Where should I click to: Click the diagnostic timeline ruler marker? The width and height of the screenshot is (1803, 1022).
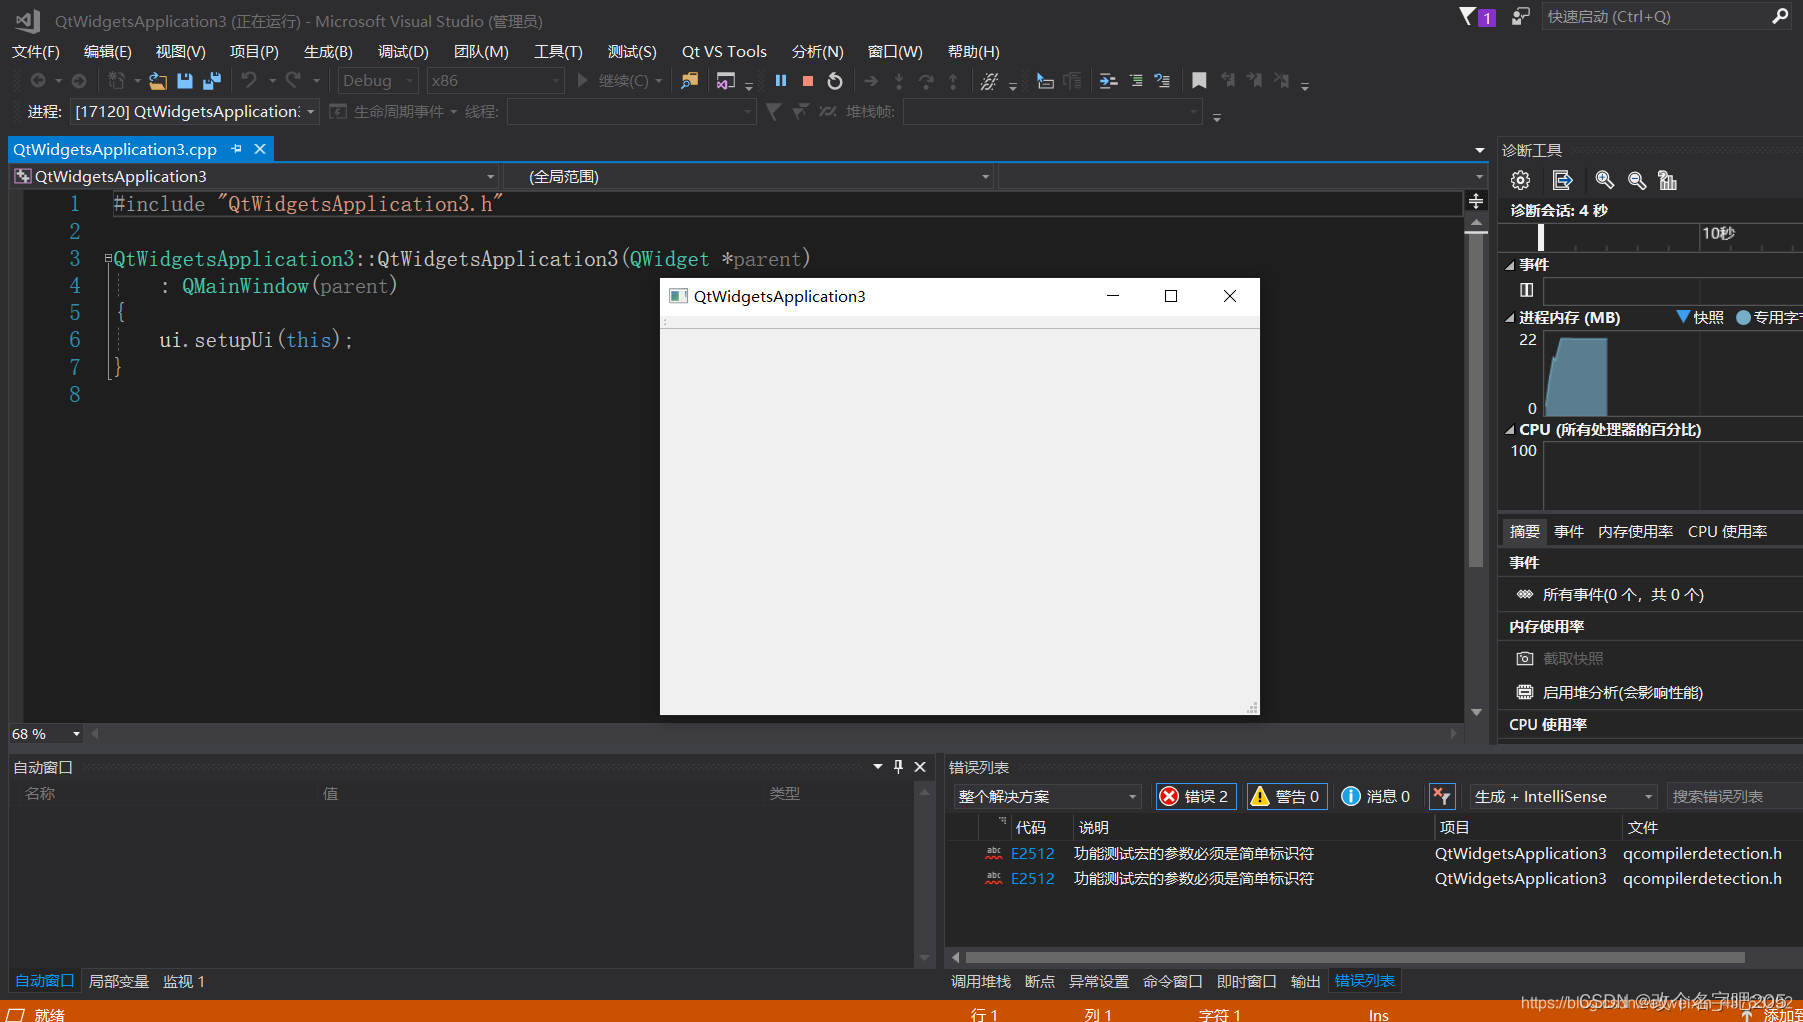click(x=1540, y=237)
